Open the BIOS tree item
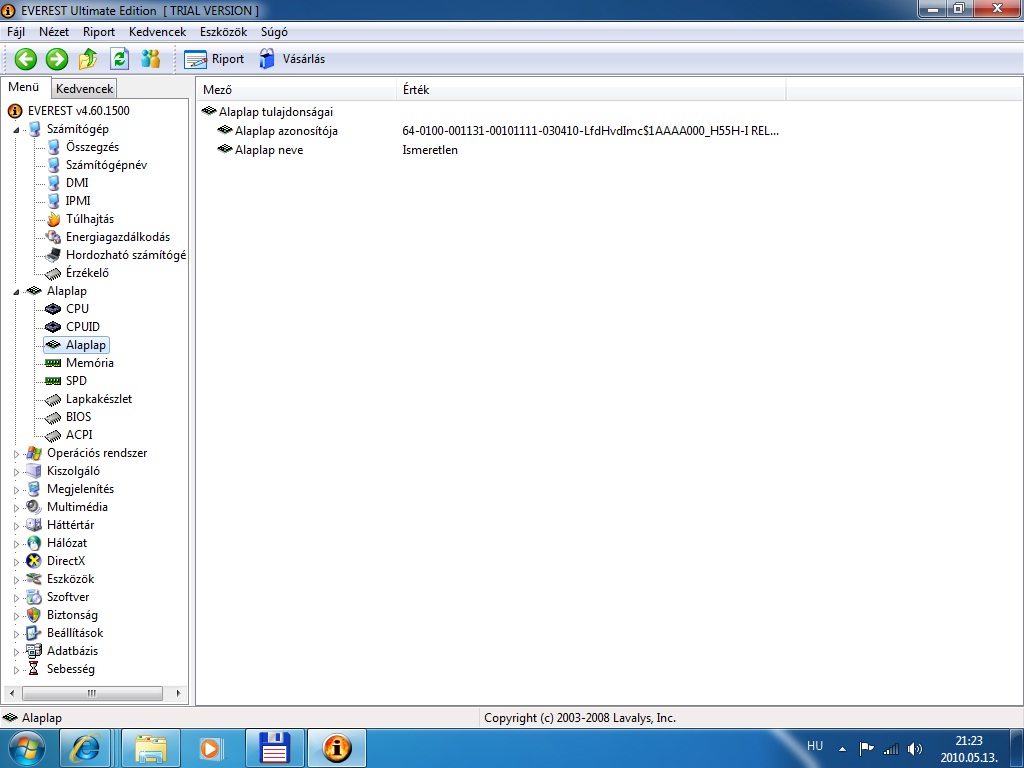This screenshot has width=1024, height=768. [78, 417]
